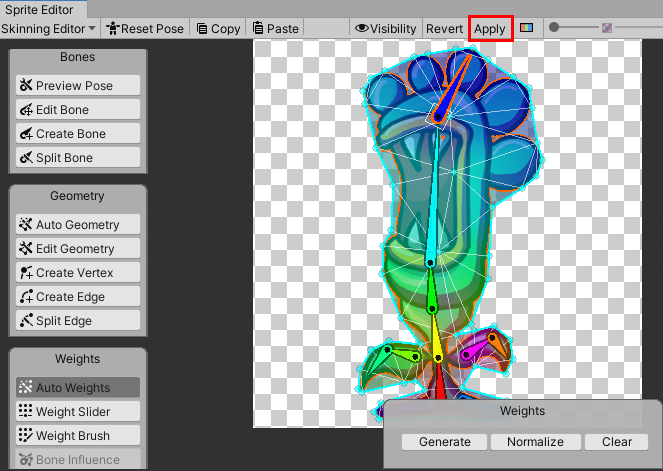Image resolution: width=663 pixels, height=471 pixels.
Task: Toggle the Visibility panel
Action: (385, 29)
